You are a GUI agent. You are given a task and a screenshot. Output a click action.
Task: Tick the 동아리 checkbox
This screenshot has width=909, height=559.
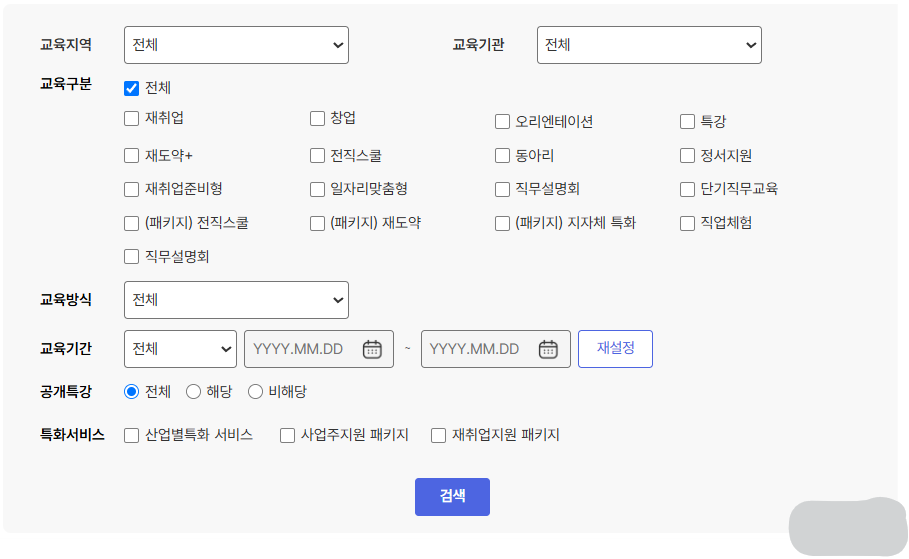(502, 155)
